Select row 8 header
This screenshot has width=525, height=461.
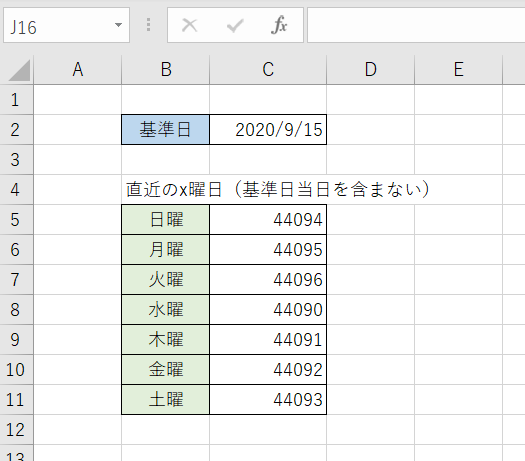(16, 310)
